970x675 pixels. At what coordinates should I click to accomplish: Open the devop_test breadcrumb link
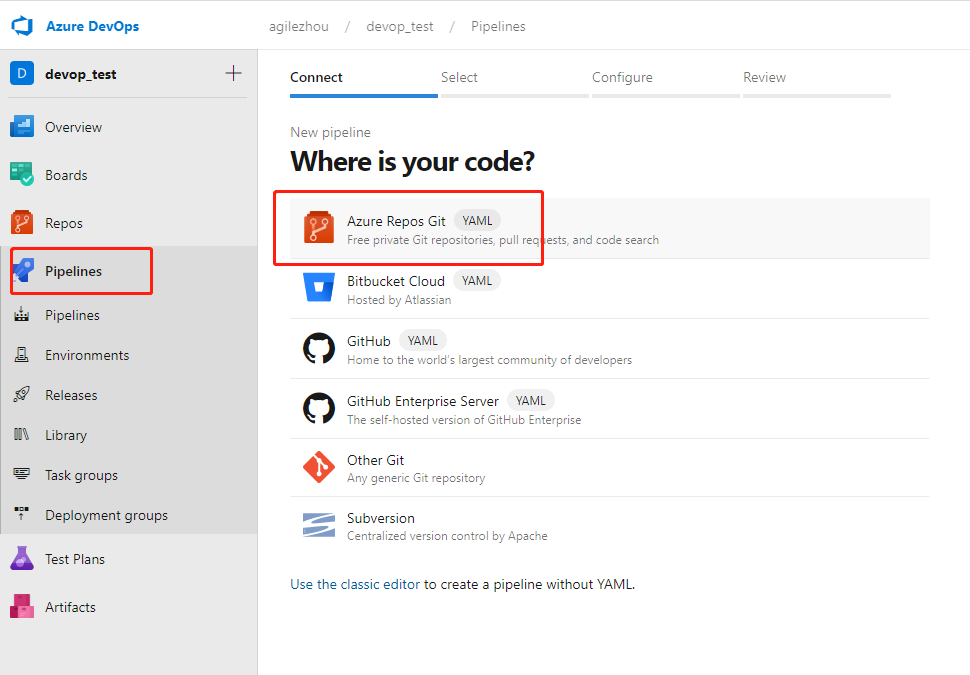point(400,27)
